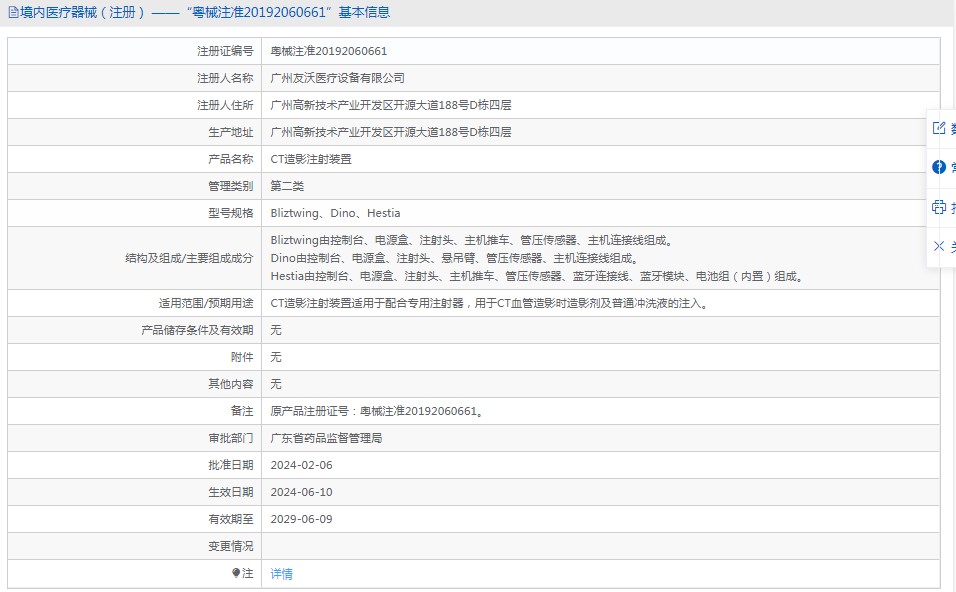Click the Hestia composition description line
Screen dimensions: 956x592
coord(537,276)
